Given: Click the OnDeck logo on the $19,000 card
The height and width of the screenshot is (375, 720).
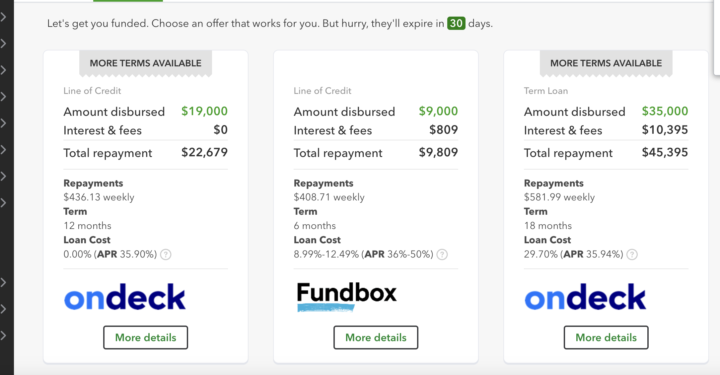Looking at the screenshot, I should click(x=124, y=297).
